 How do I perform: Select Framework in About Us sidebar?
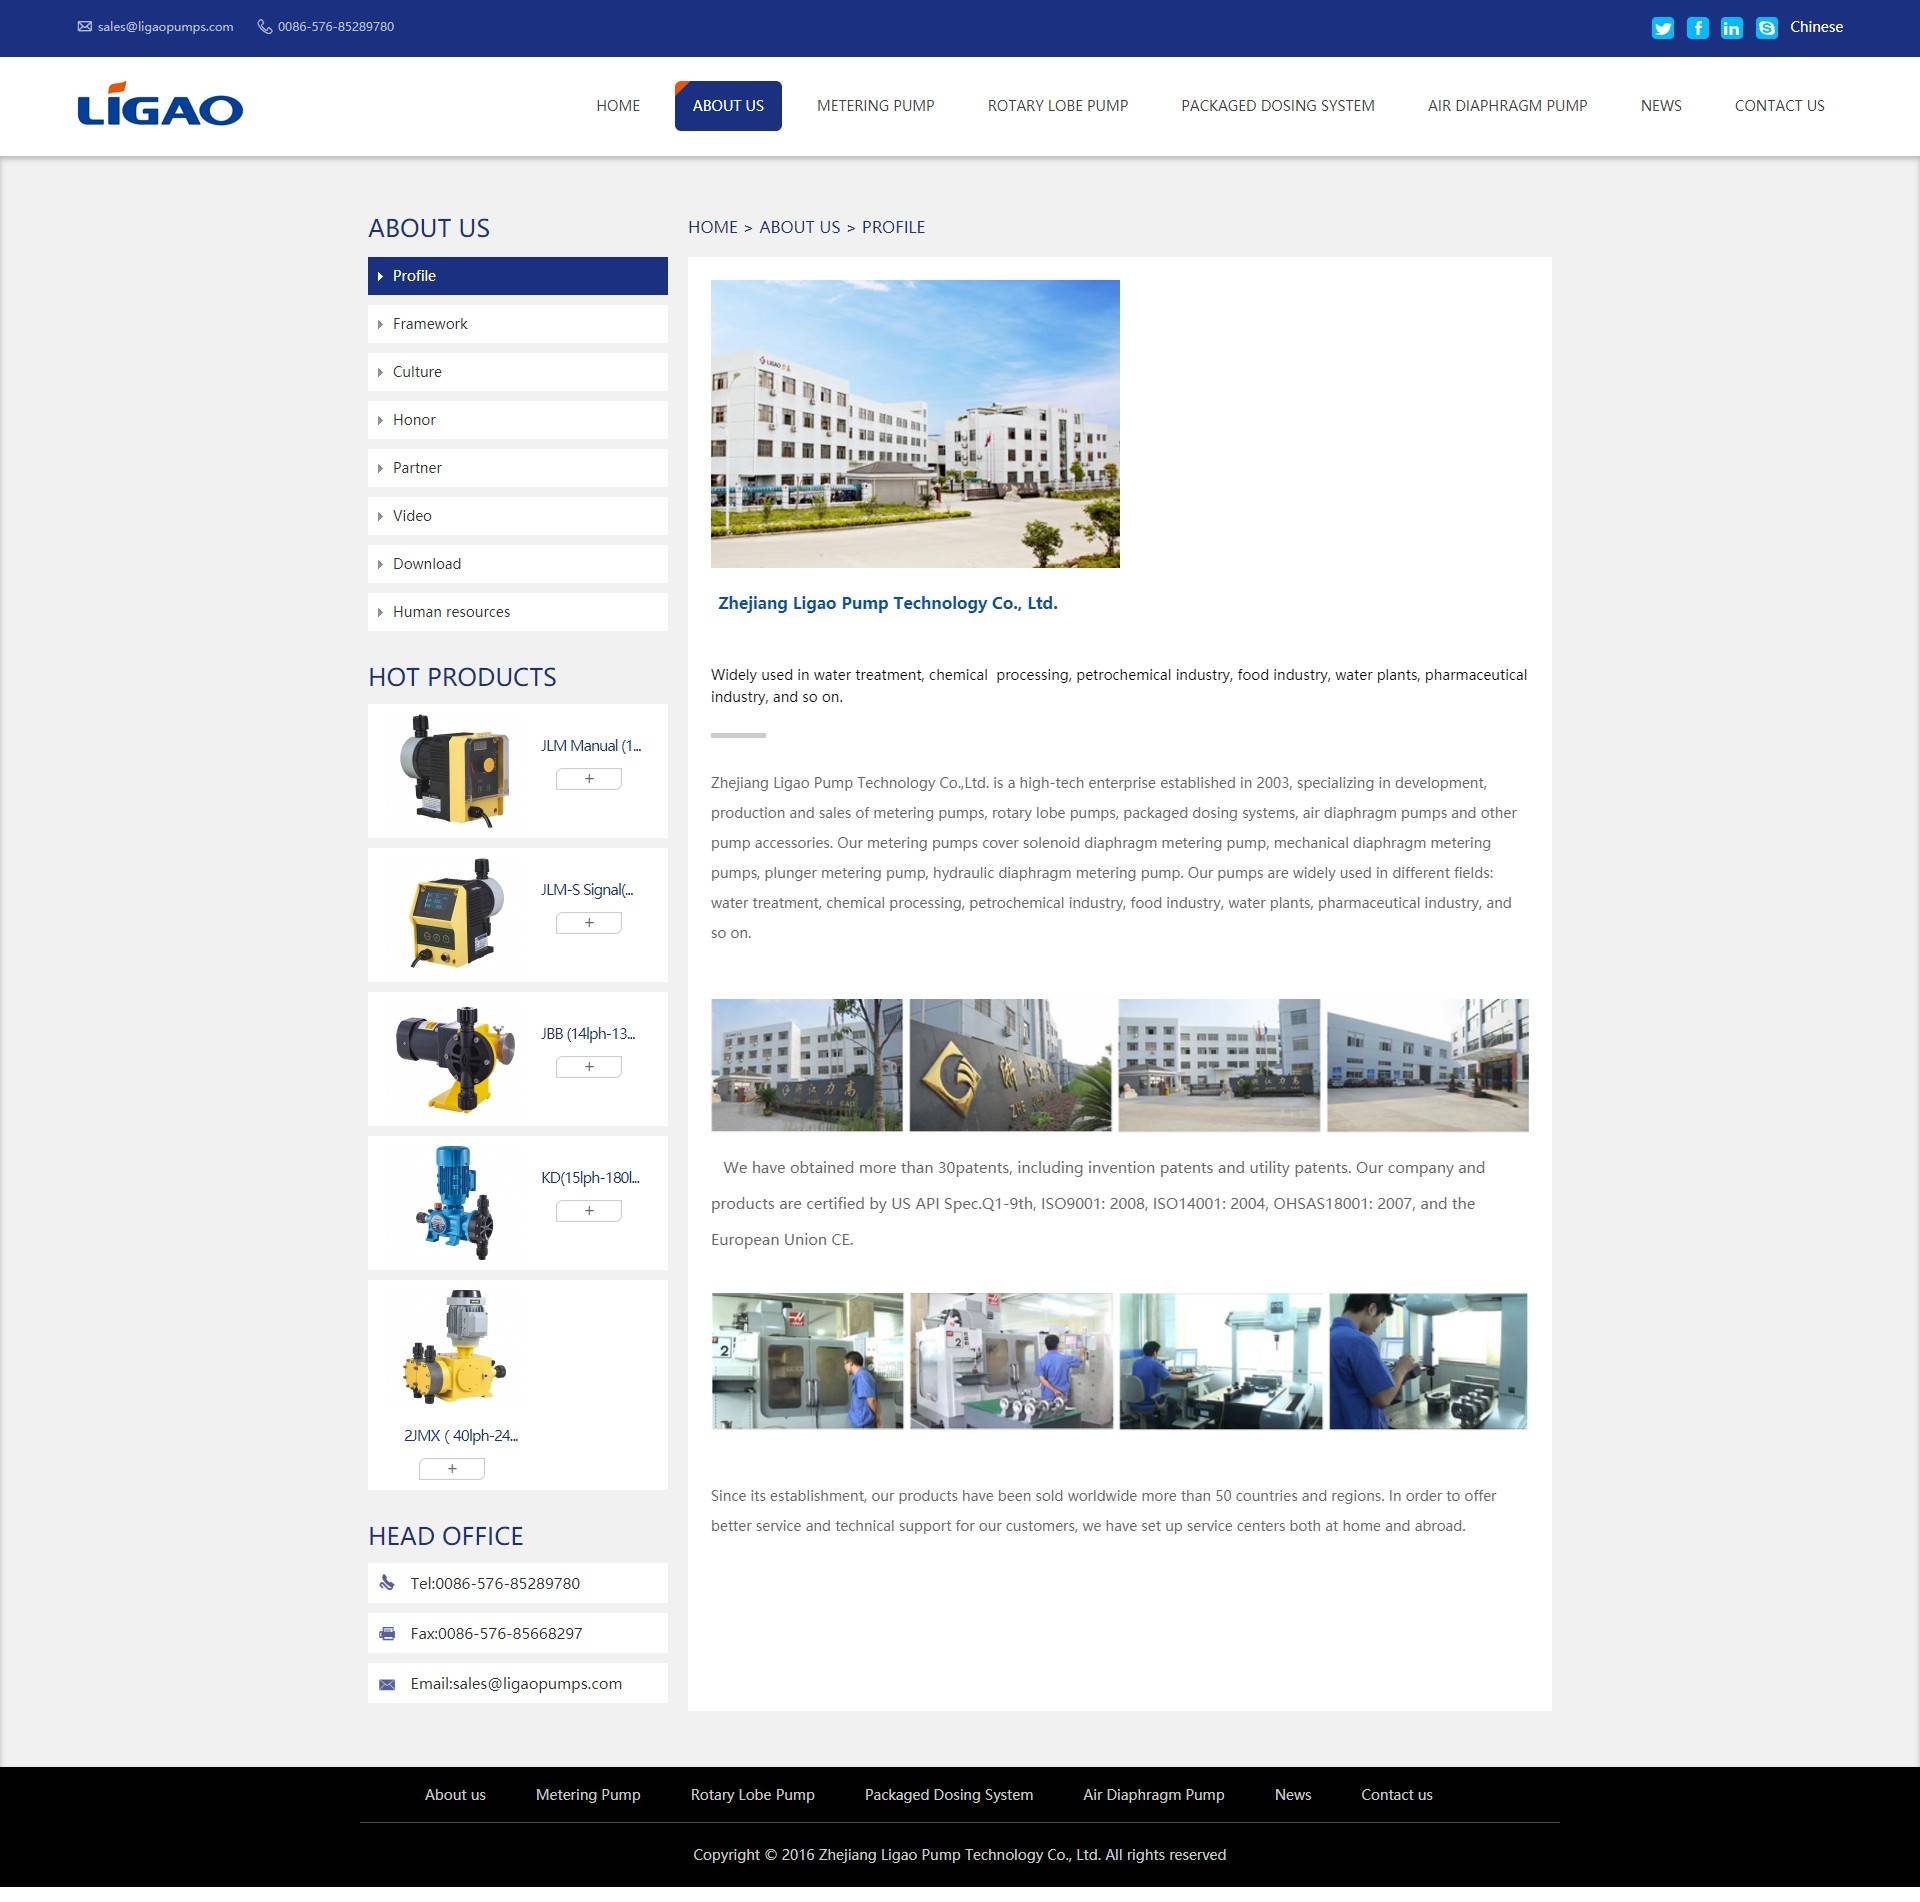coord(430,324)
